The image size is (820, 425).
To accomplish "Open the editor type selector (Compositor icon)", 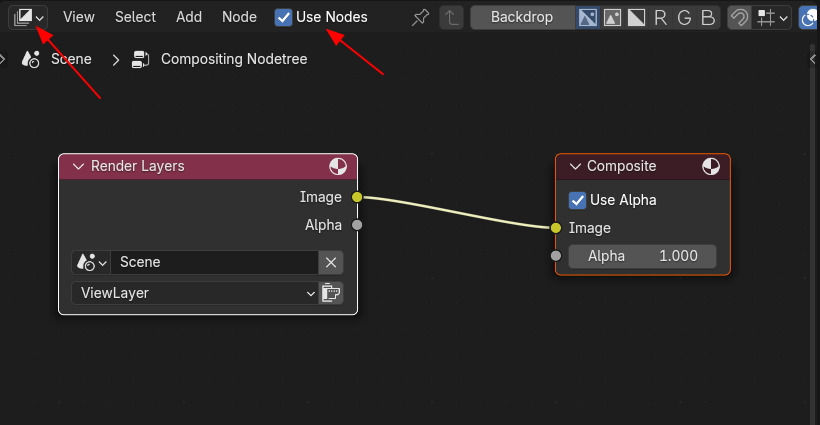I will tap(28, 17).
